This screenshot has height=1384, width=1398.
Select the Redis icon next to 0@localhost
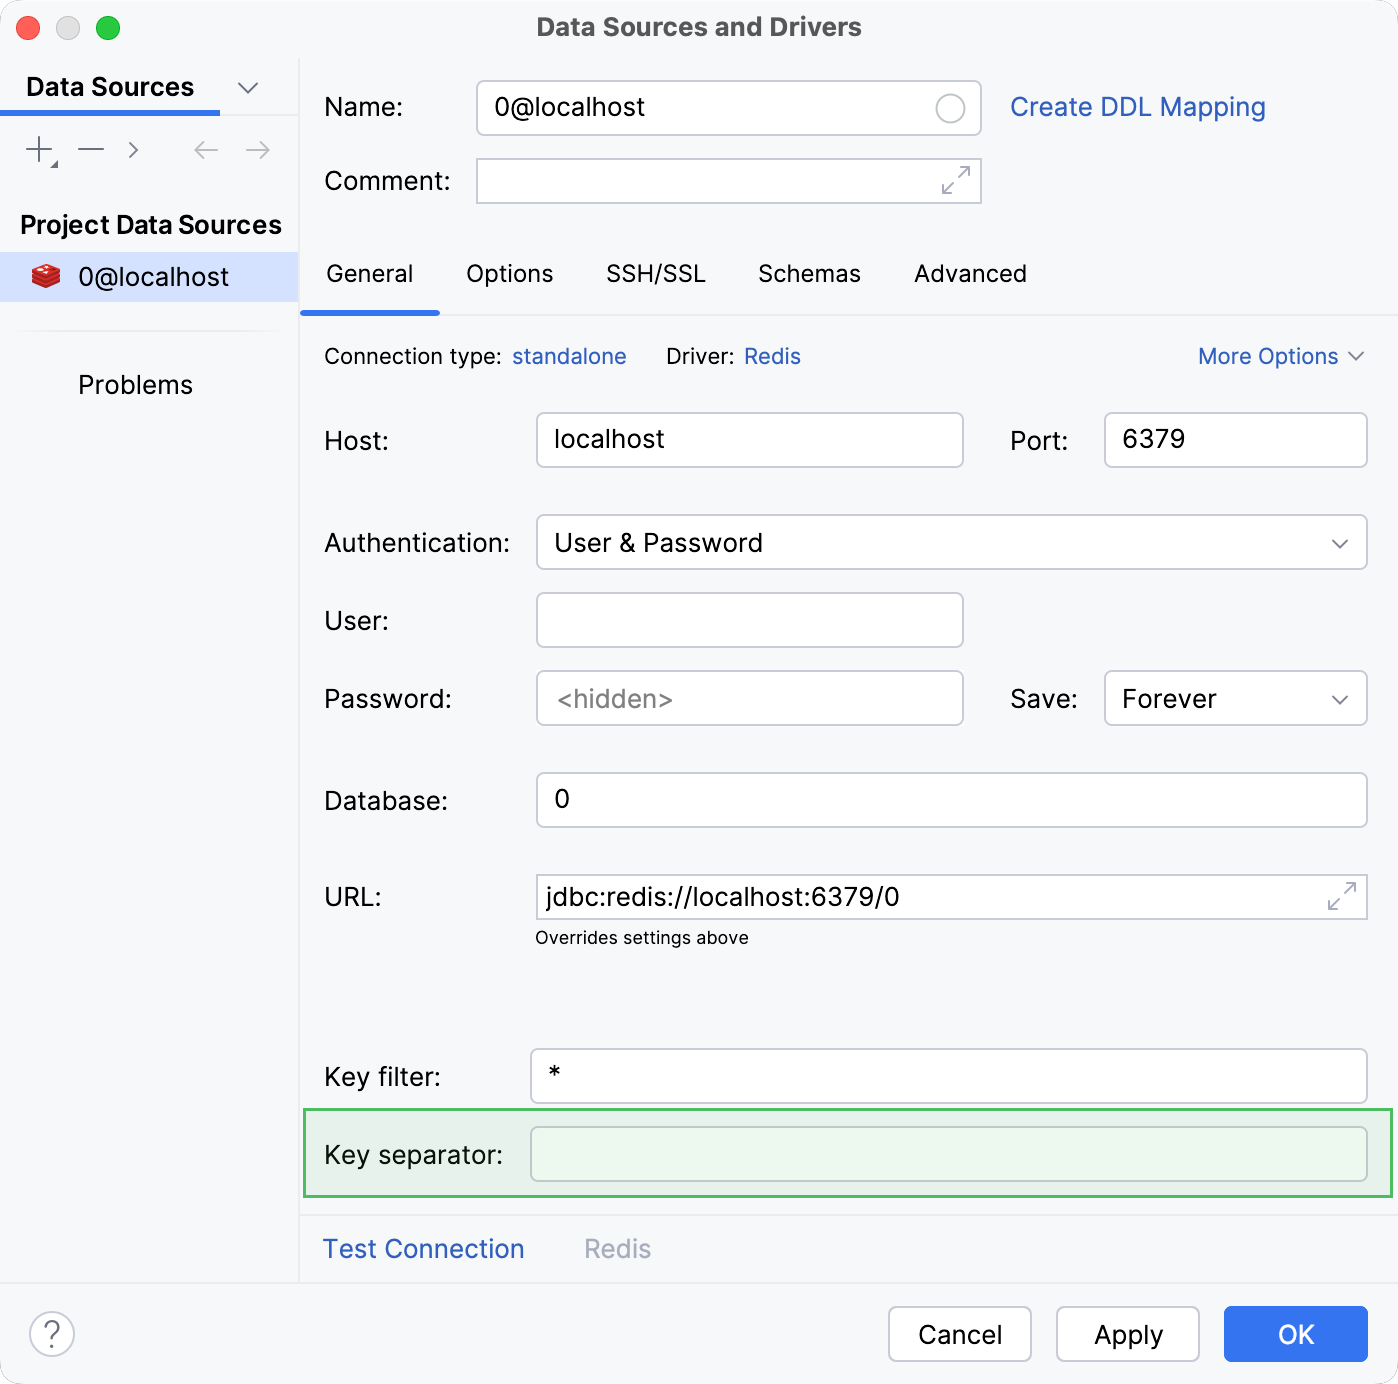click(x=46, y=276)
